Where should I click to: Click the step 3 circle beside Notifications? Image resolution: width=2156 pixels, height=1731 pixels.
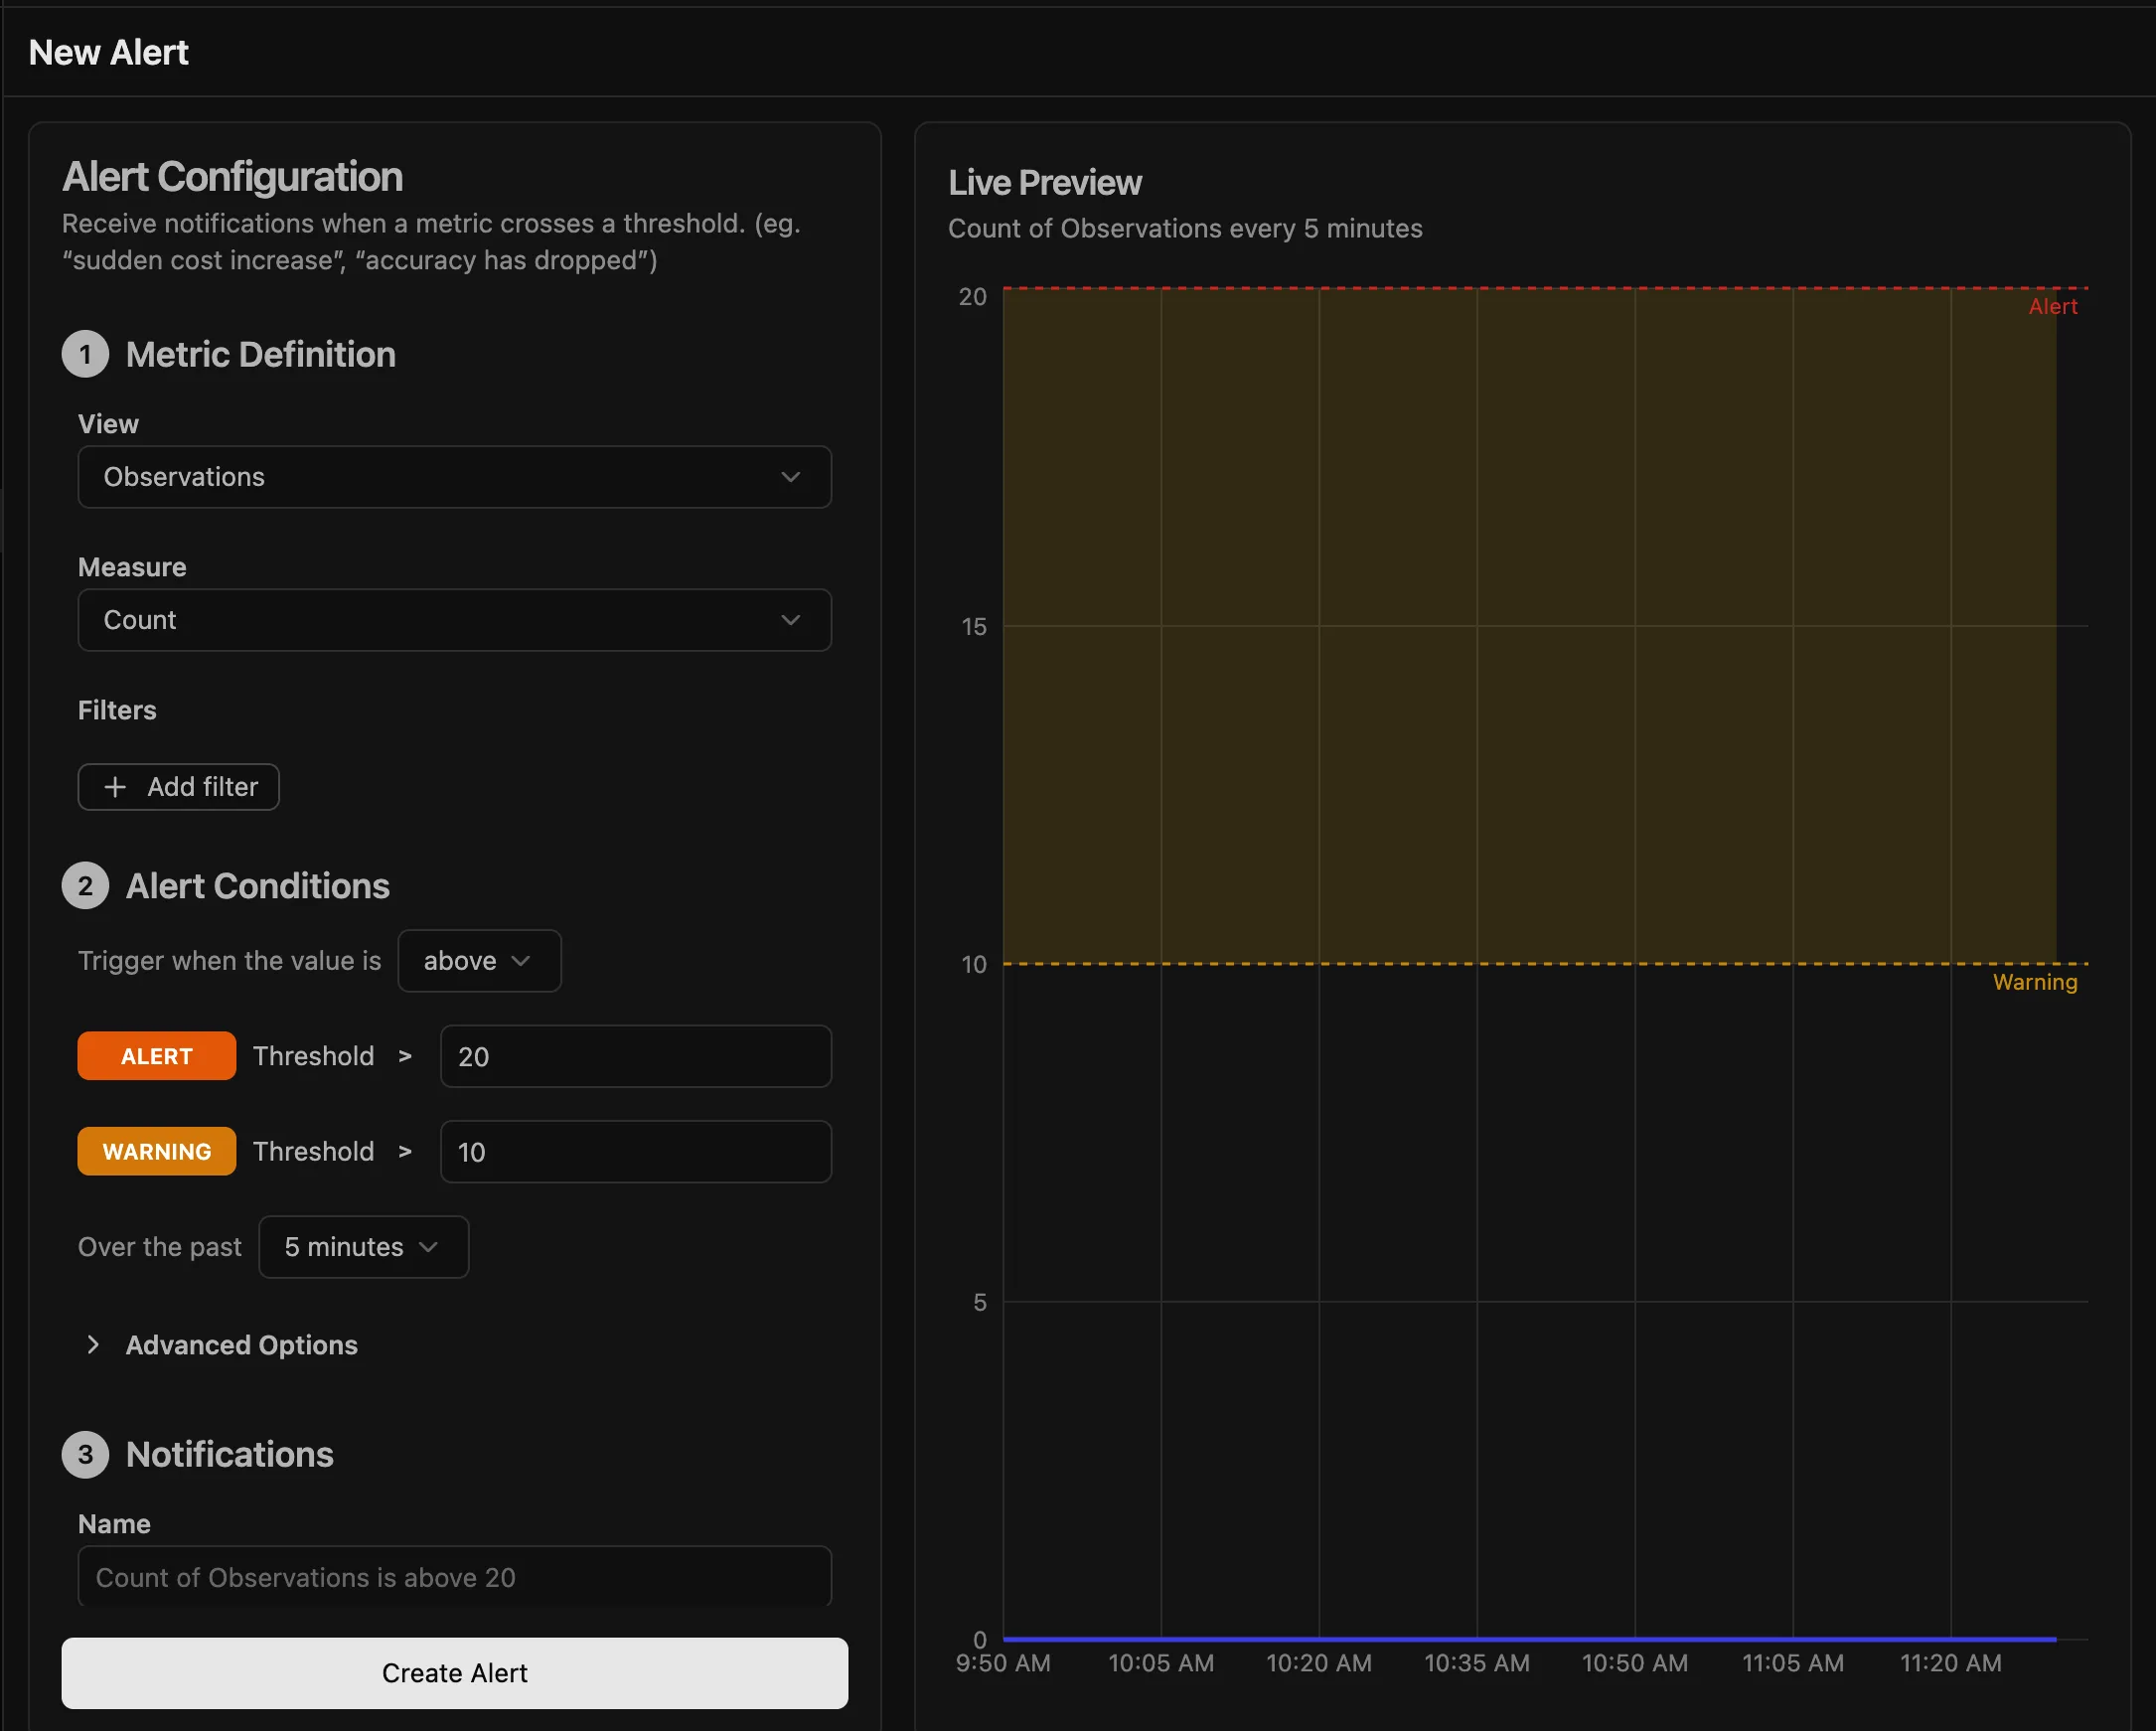(x=85, y=1454)
